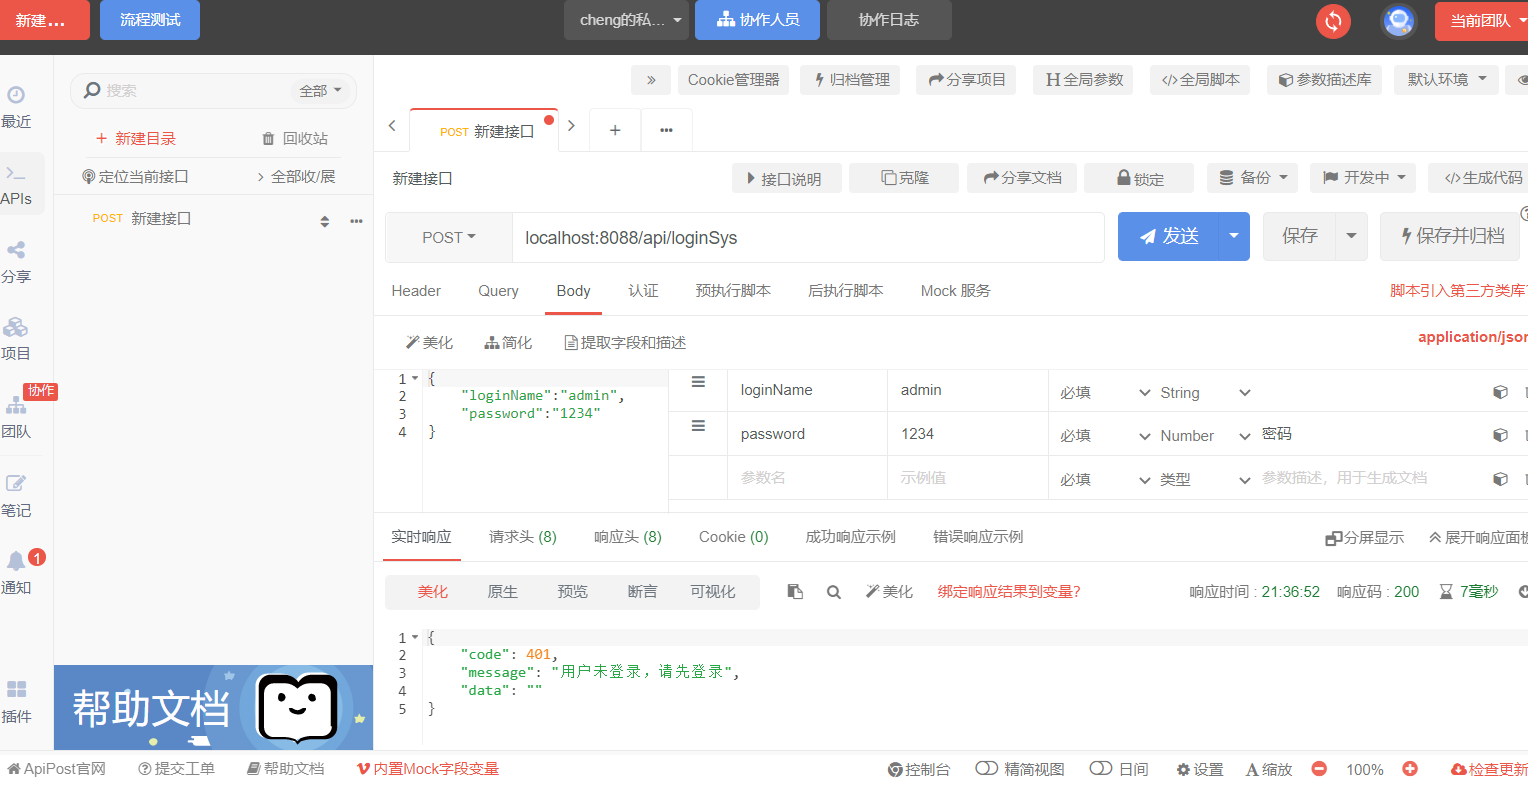
Task: Open the tab more options ellipsis
Action: point(666,130)
